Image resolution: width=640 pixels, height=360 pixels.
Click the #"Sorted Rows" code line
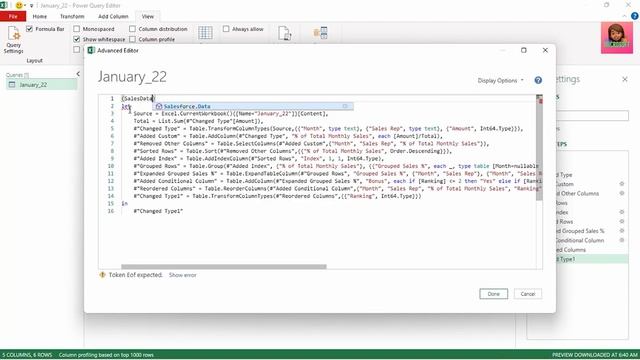point(293,151)
